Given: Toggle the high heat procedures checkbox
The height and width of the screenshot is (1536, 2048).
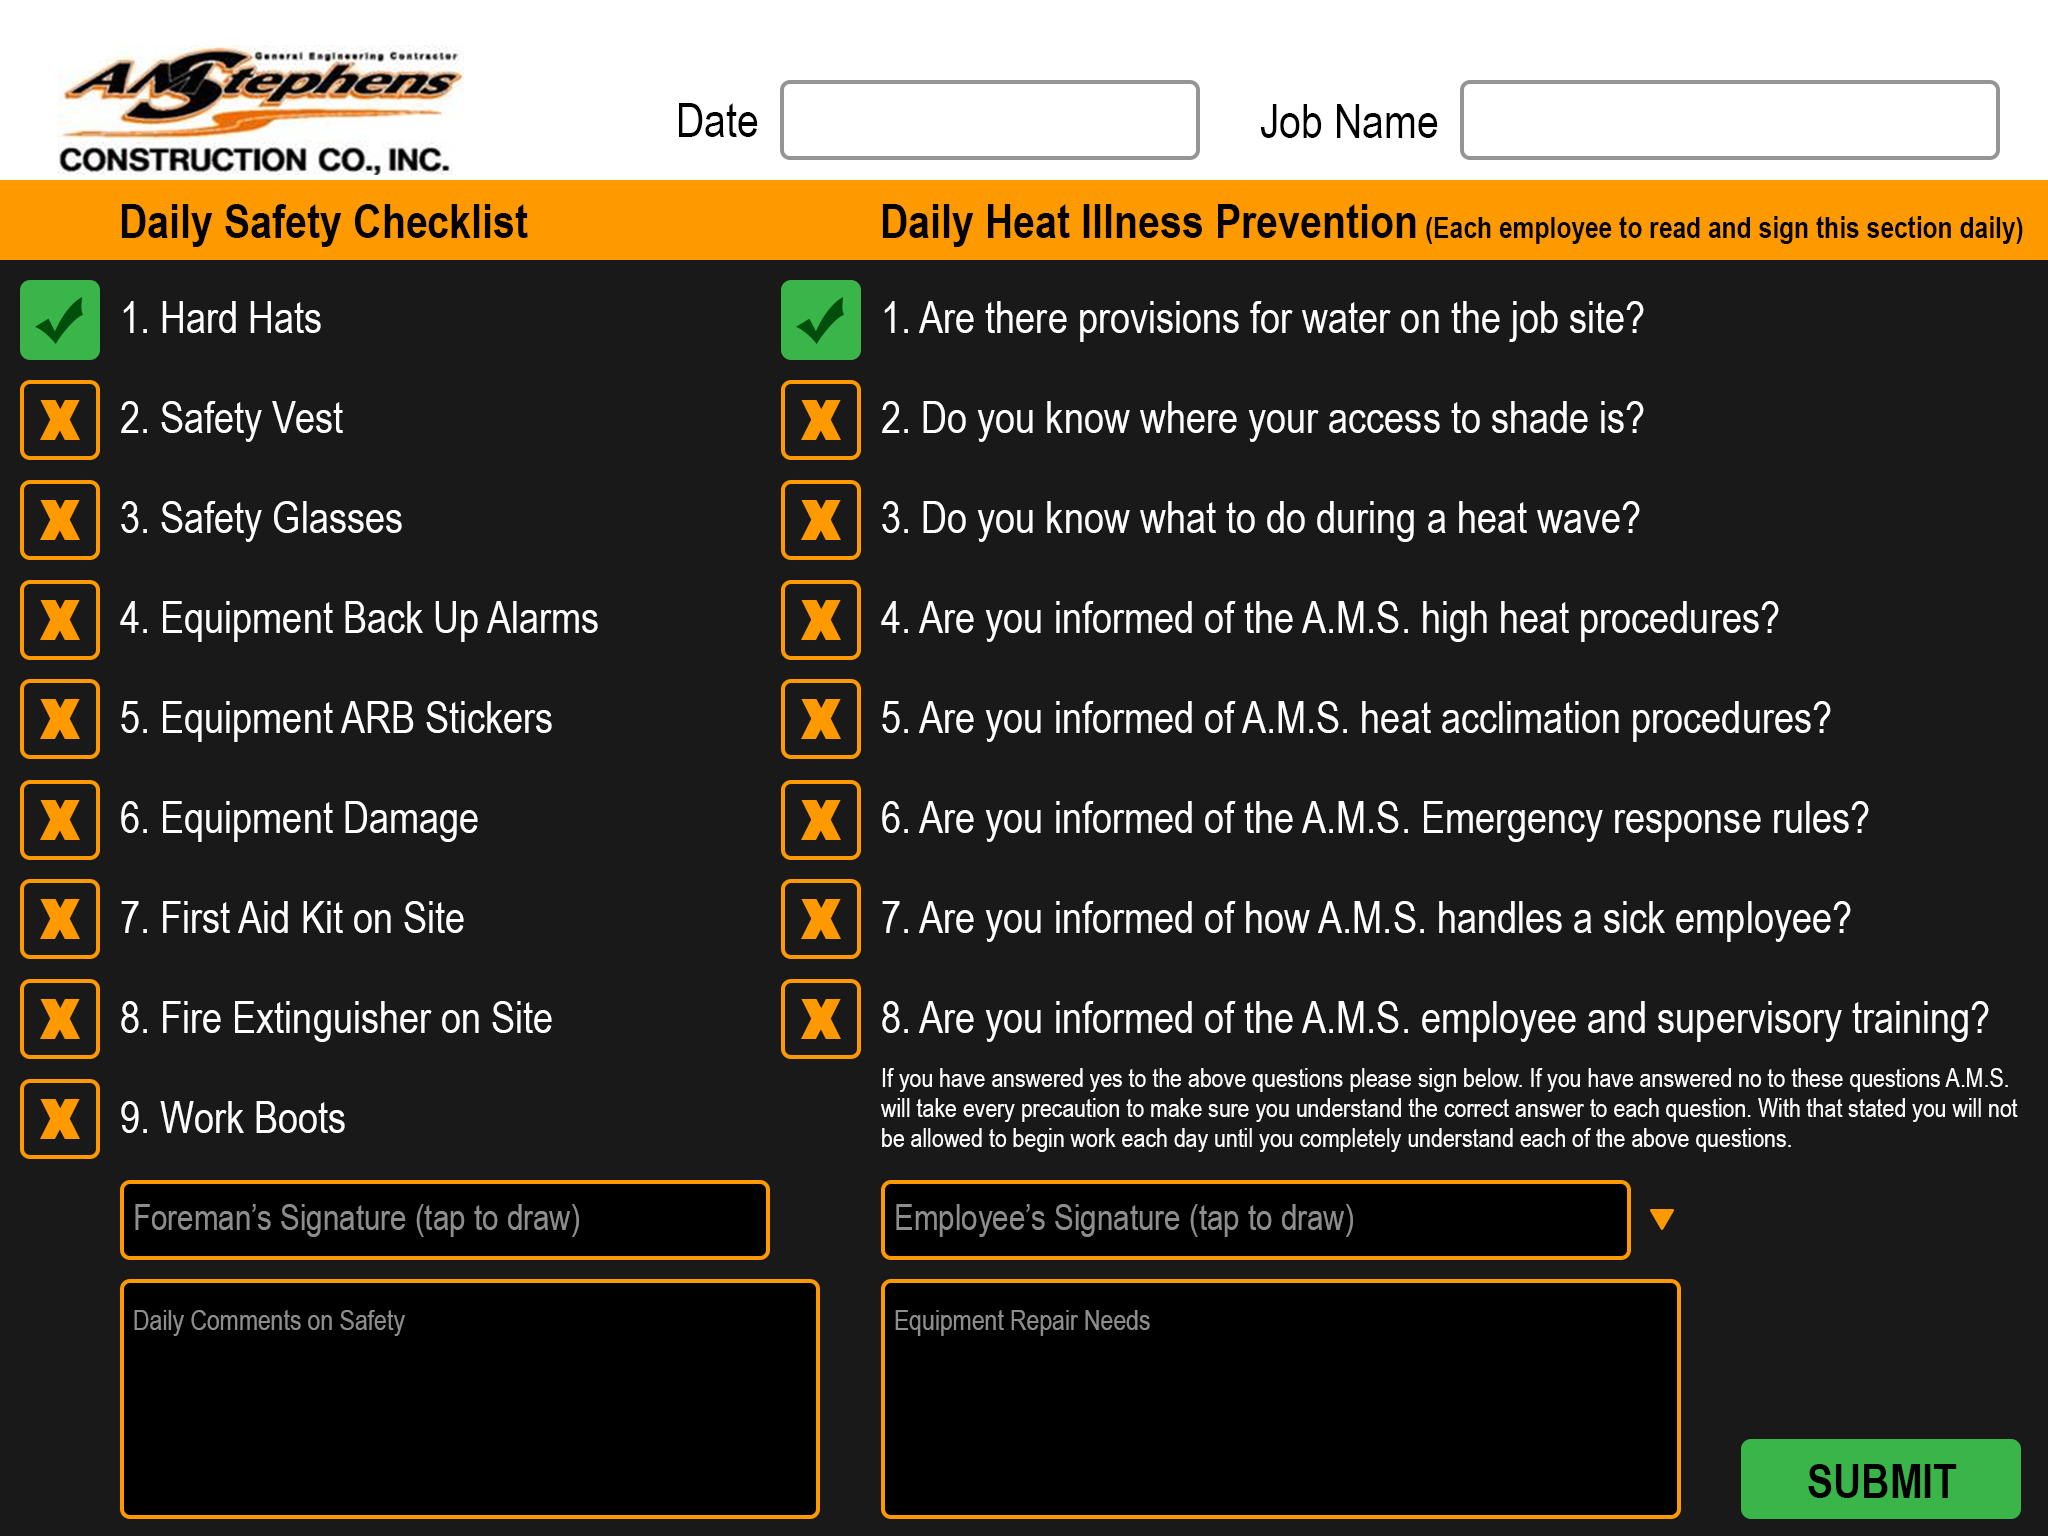Looking at the screenshot, I should pyautogui.click(x=820, y=620).
